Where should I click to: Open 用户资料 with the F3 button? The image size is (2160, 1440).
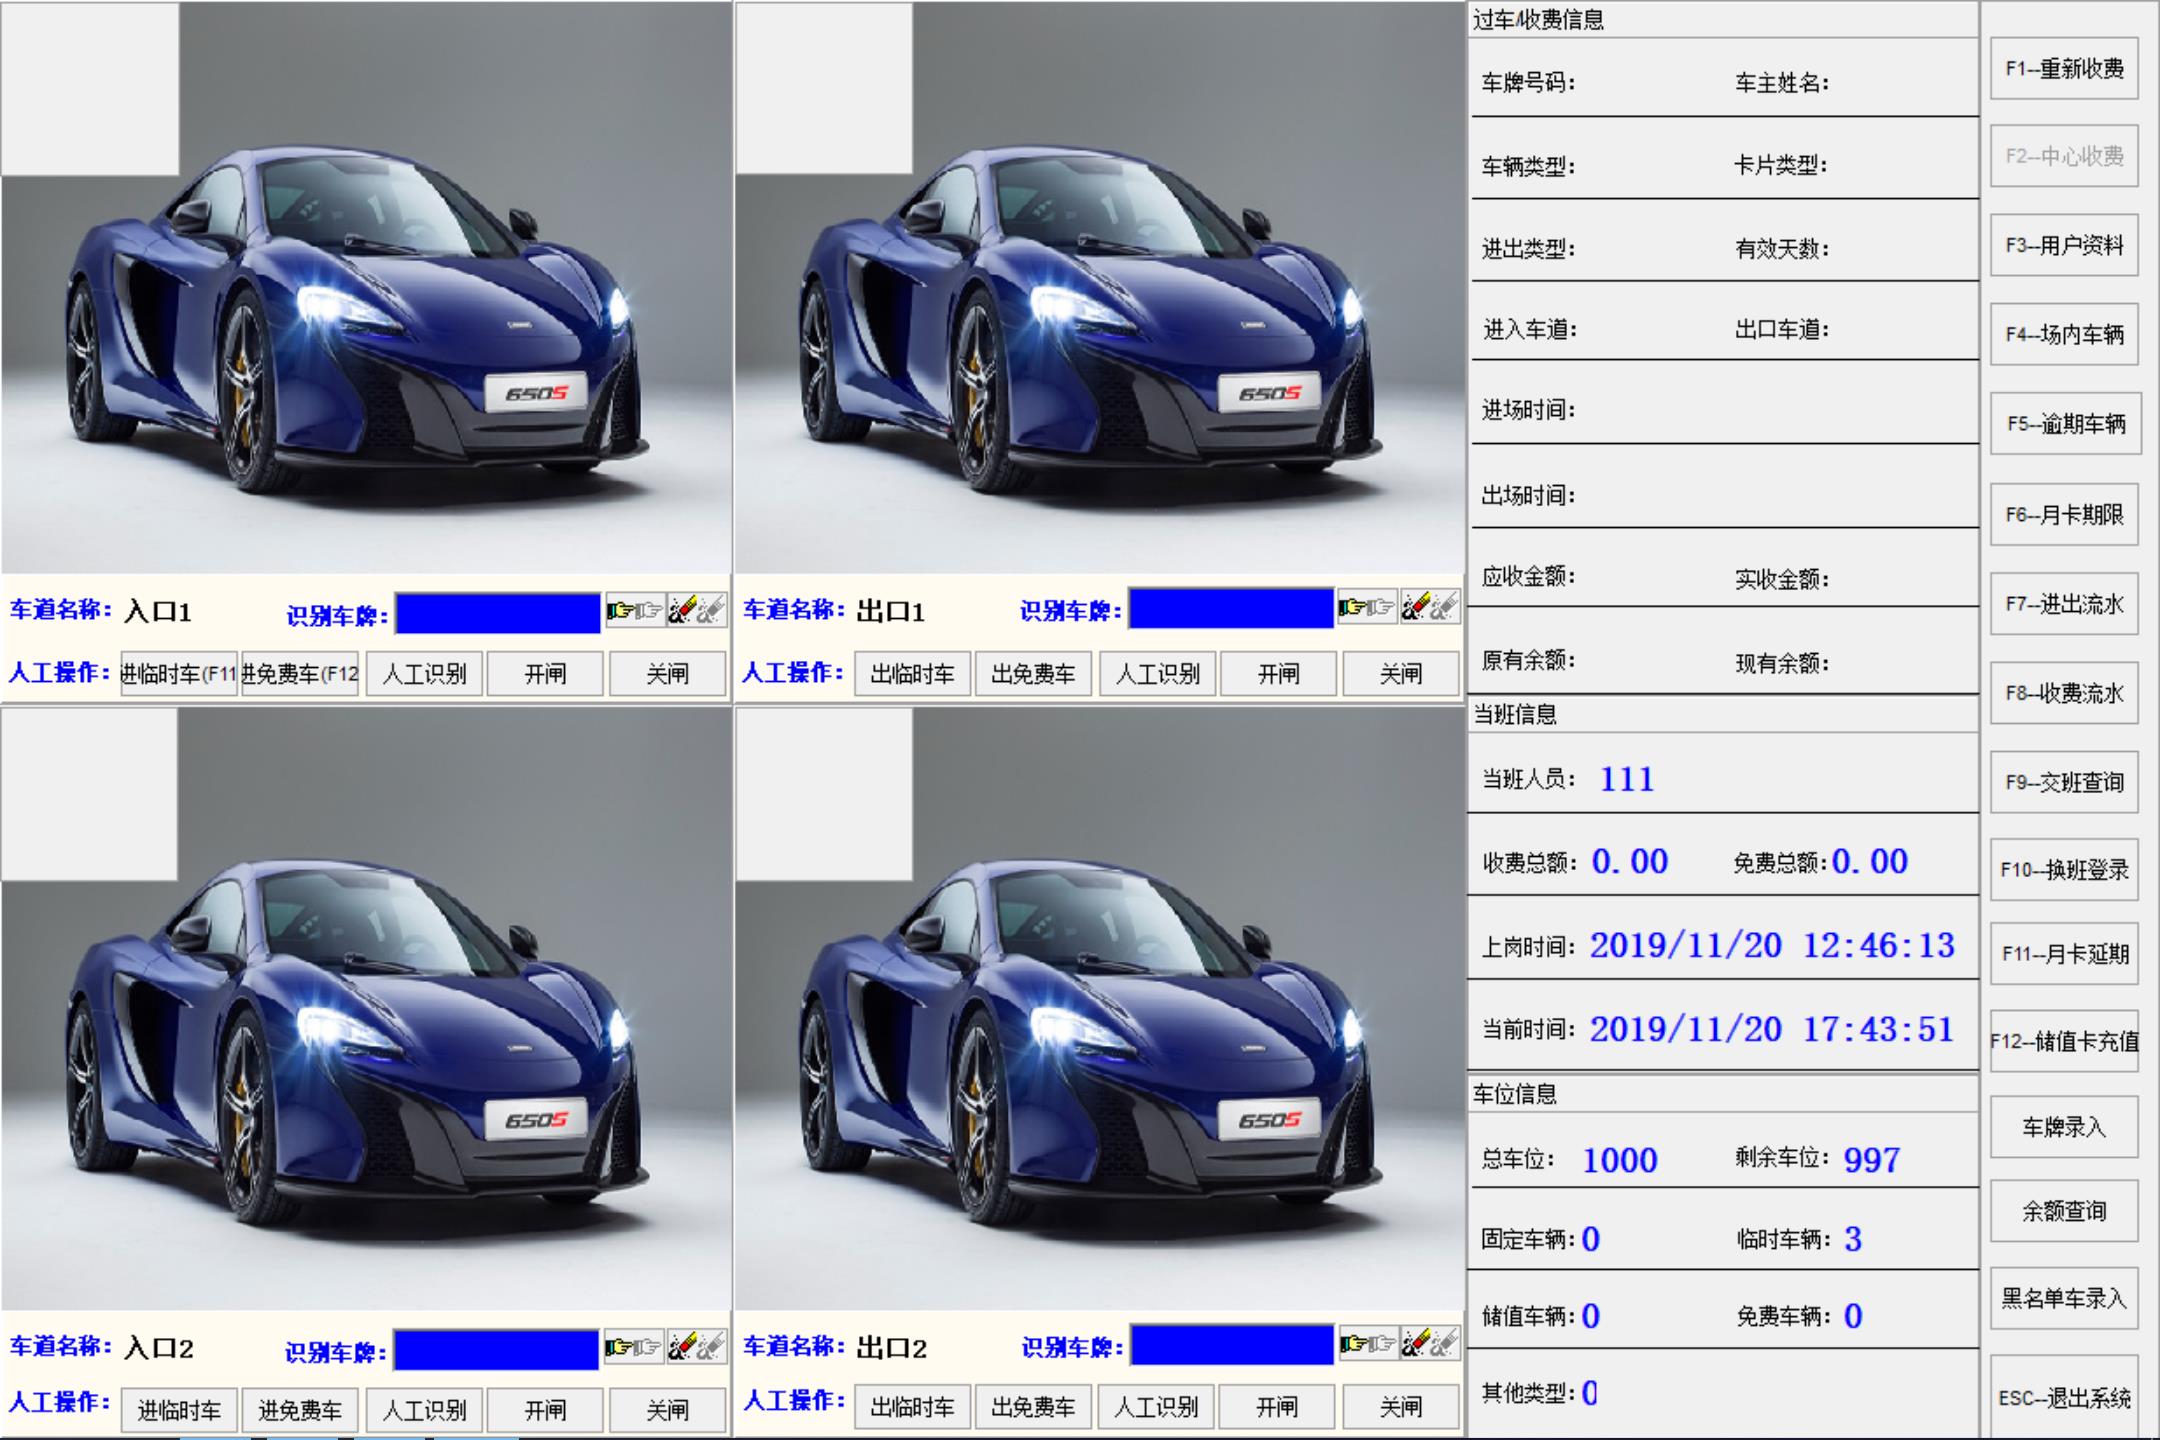click(2065, 245)
